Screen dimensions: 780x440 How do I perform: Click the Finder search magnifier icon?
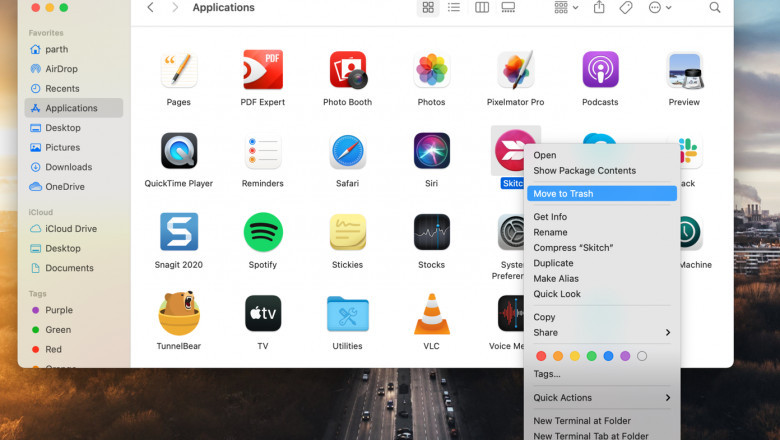click(x=715, y=8)
